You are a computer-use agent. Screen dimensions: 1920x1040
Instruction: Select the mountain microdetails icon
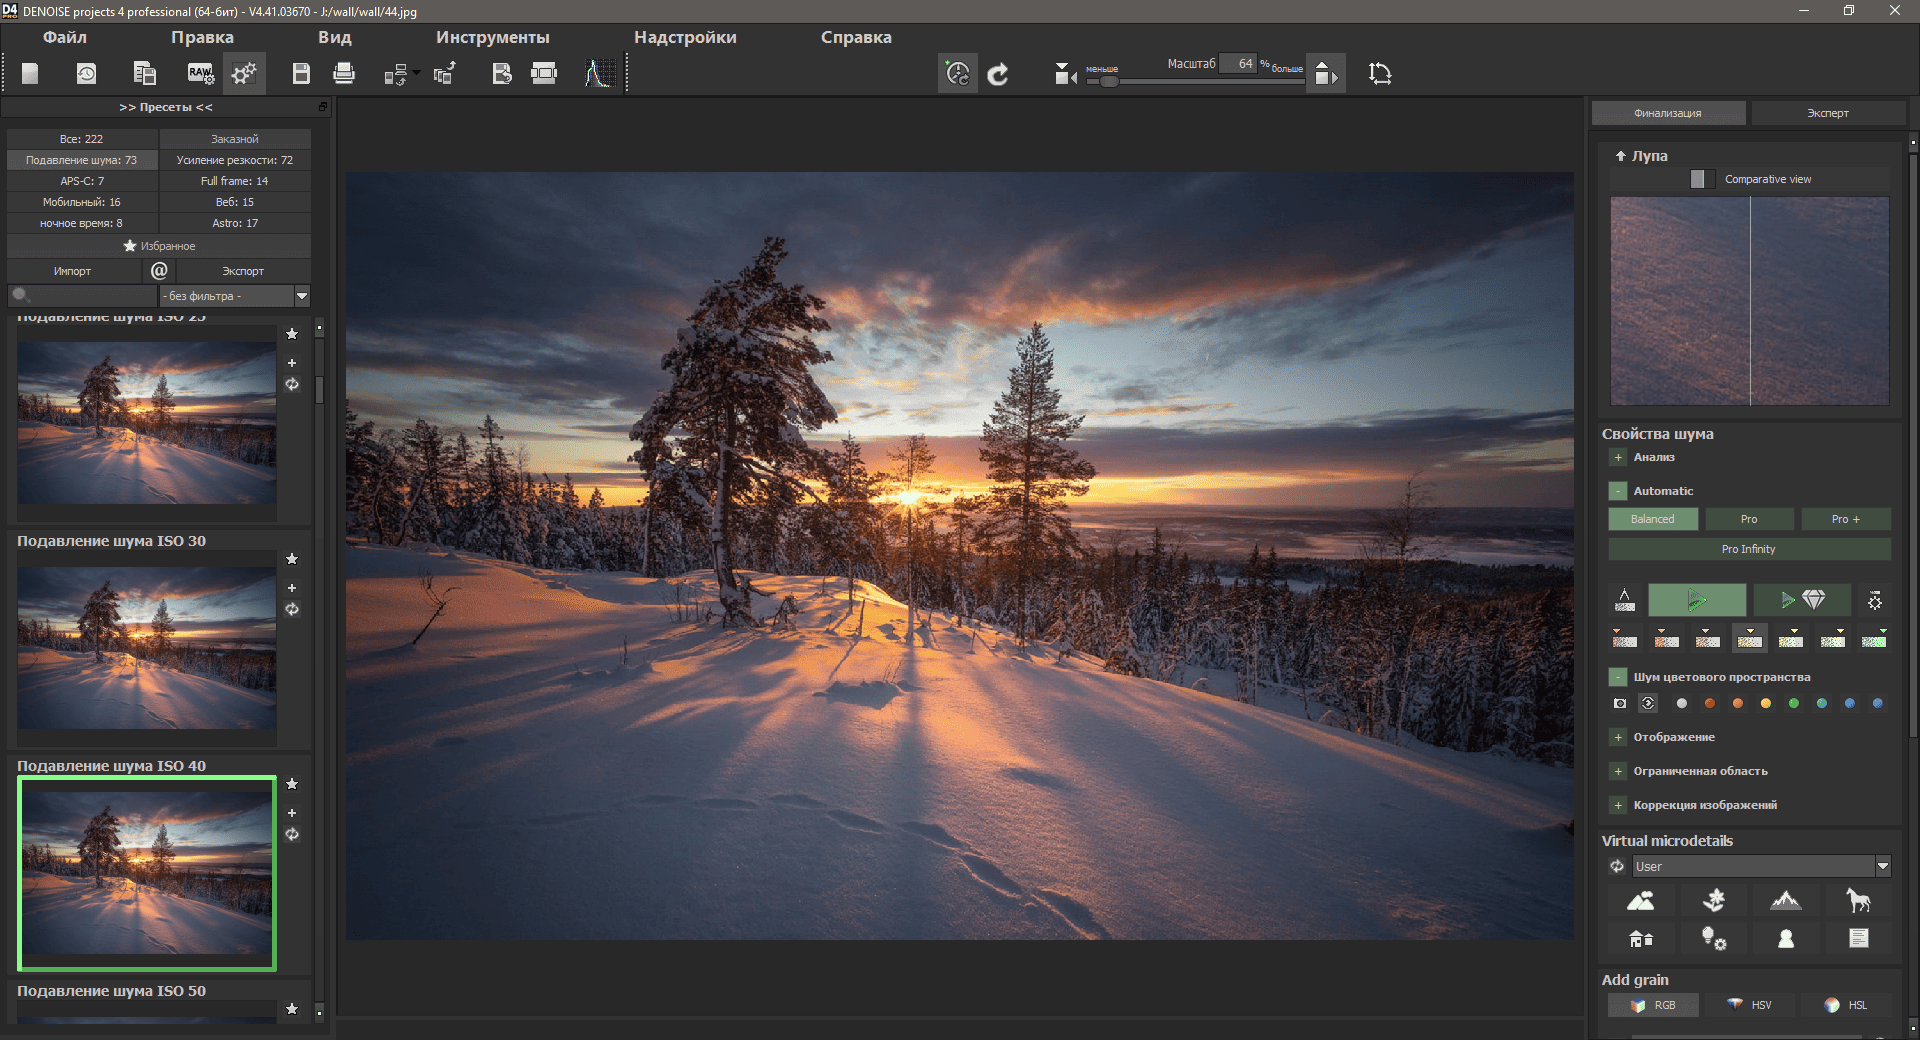point(1786,901)
